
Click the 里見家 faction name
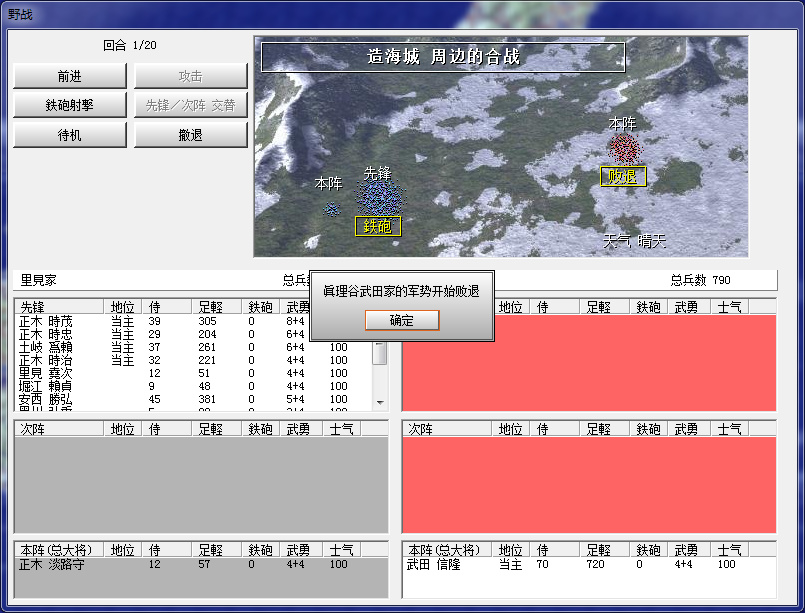tap(39, 280)
